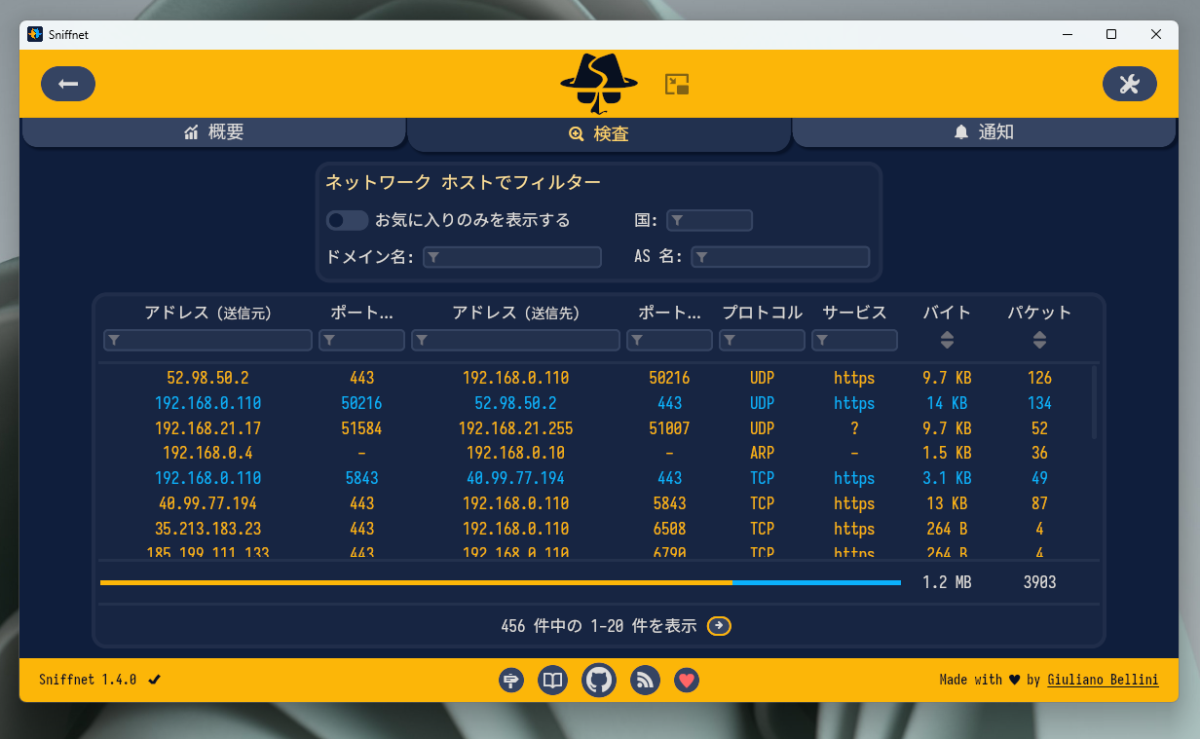This screenshot has height=739, width=1200.
Task: Click 456 件中の 1-20 件を表示 text
Action: point(599,626)
